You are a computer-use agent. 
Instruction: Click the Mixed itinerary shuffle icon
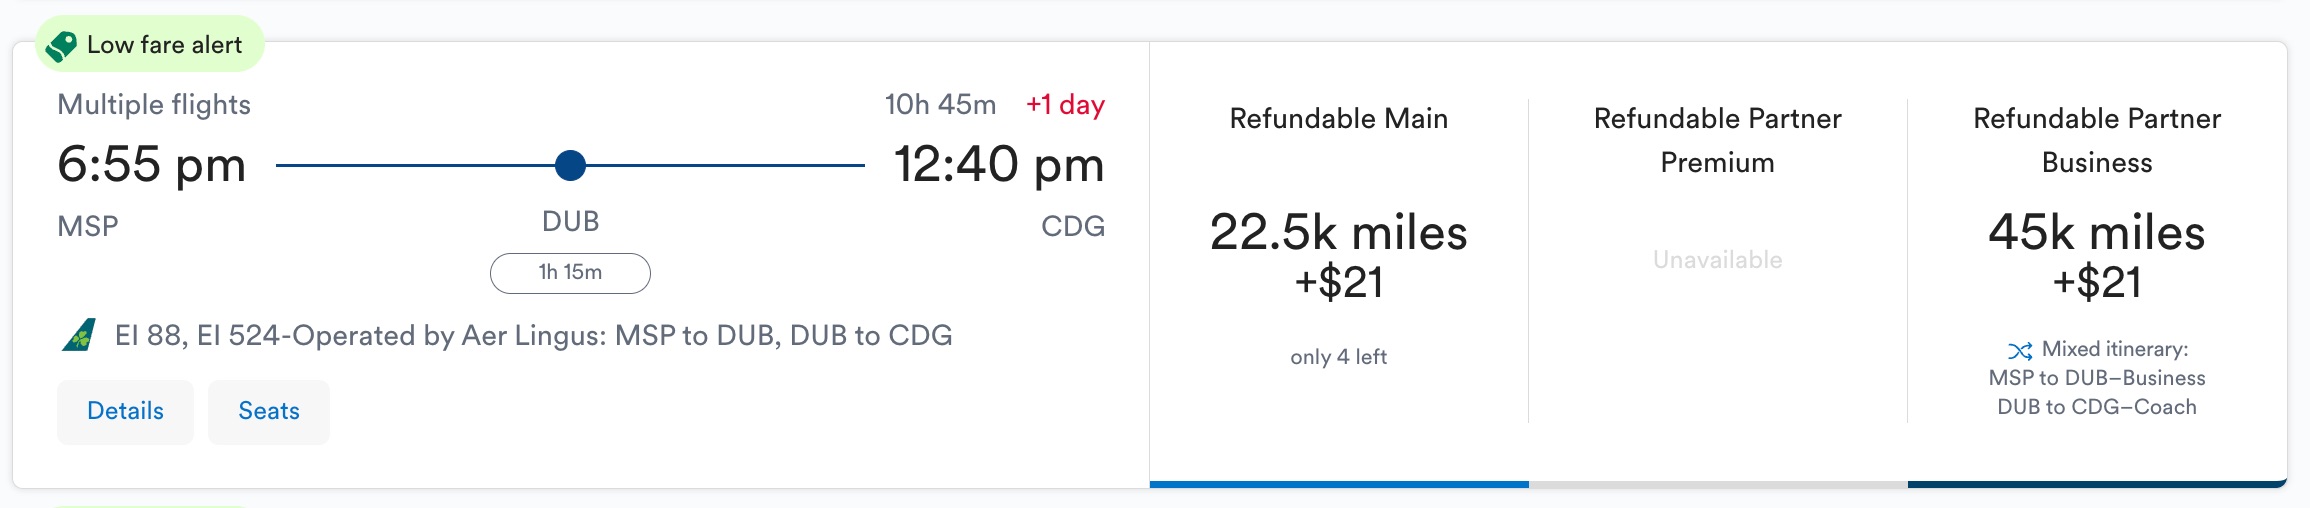point(2020,351)
